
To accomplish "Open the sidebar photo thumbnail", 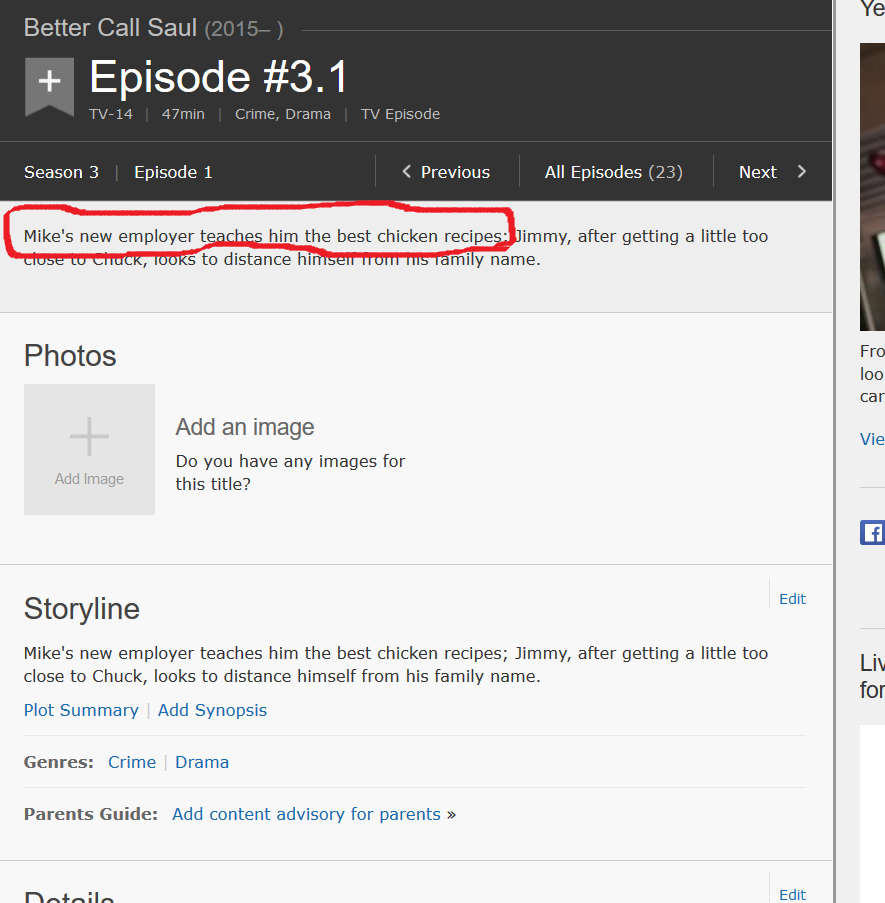I will tap(872, 187).
